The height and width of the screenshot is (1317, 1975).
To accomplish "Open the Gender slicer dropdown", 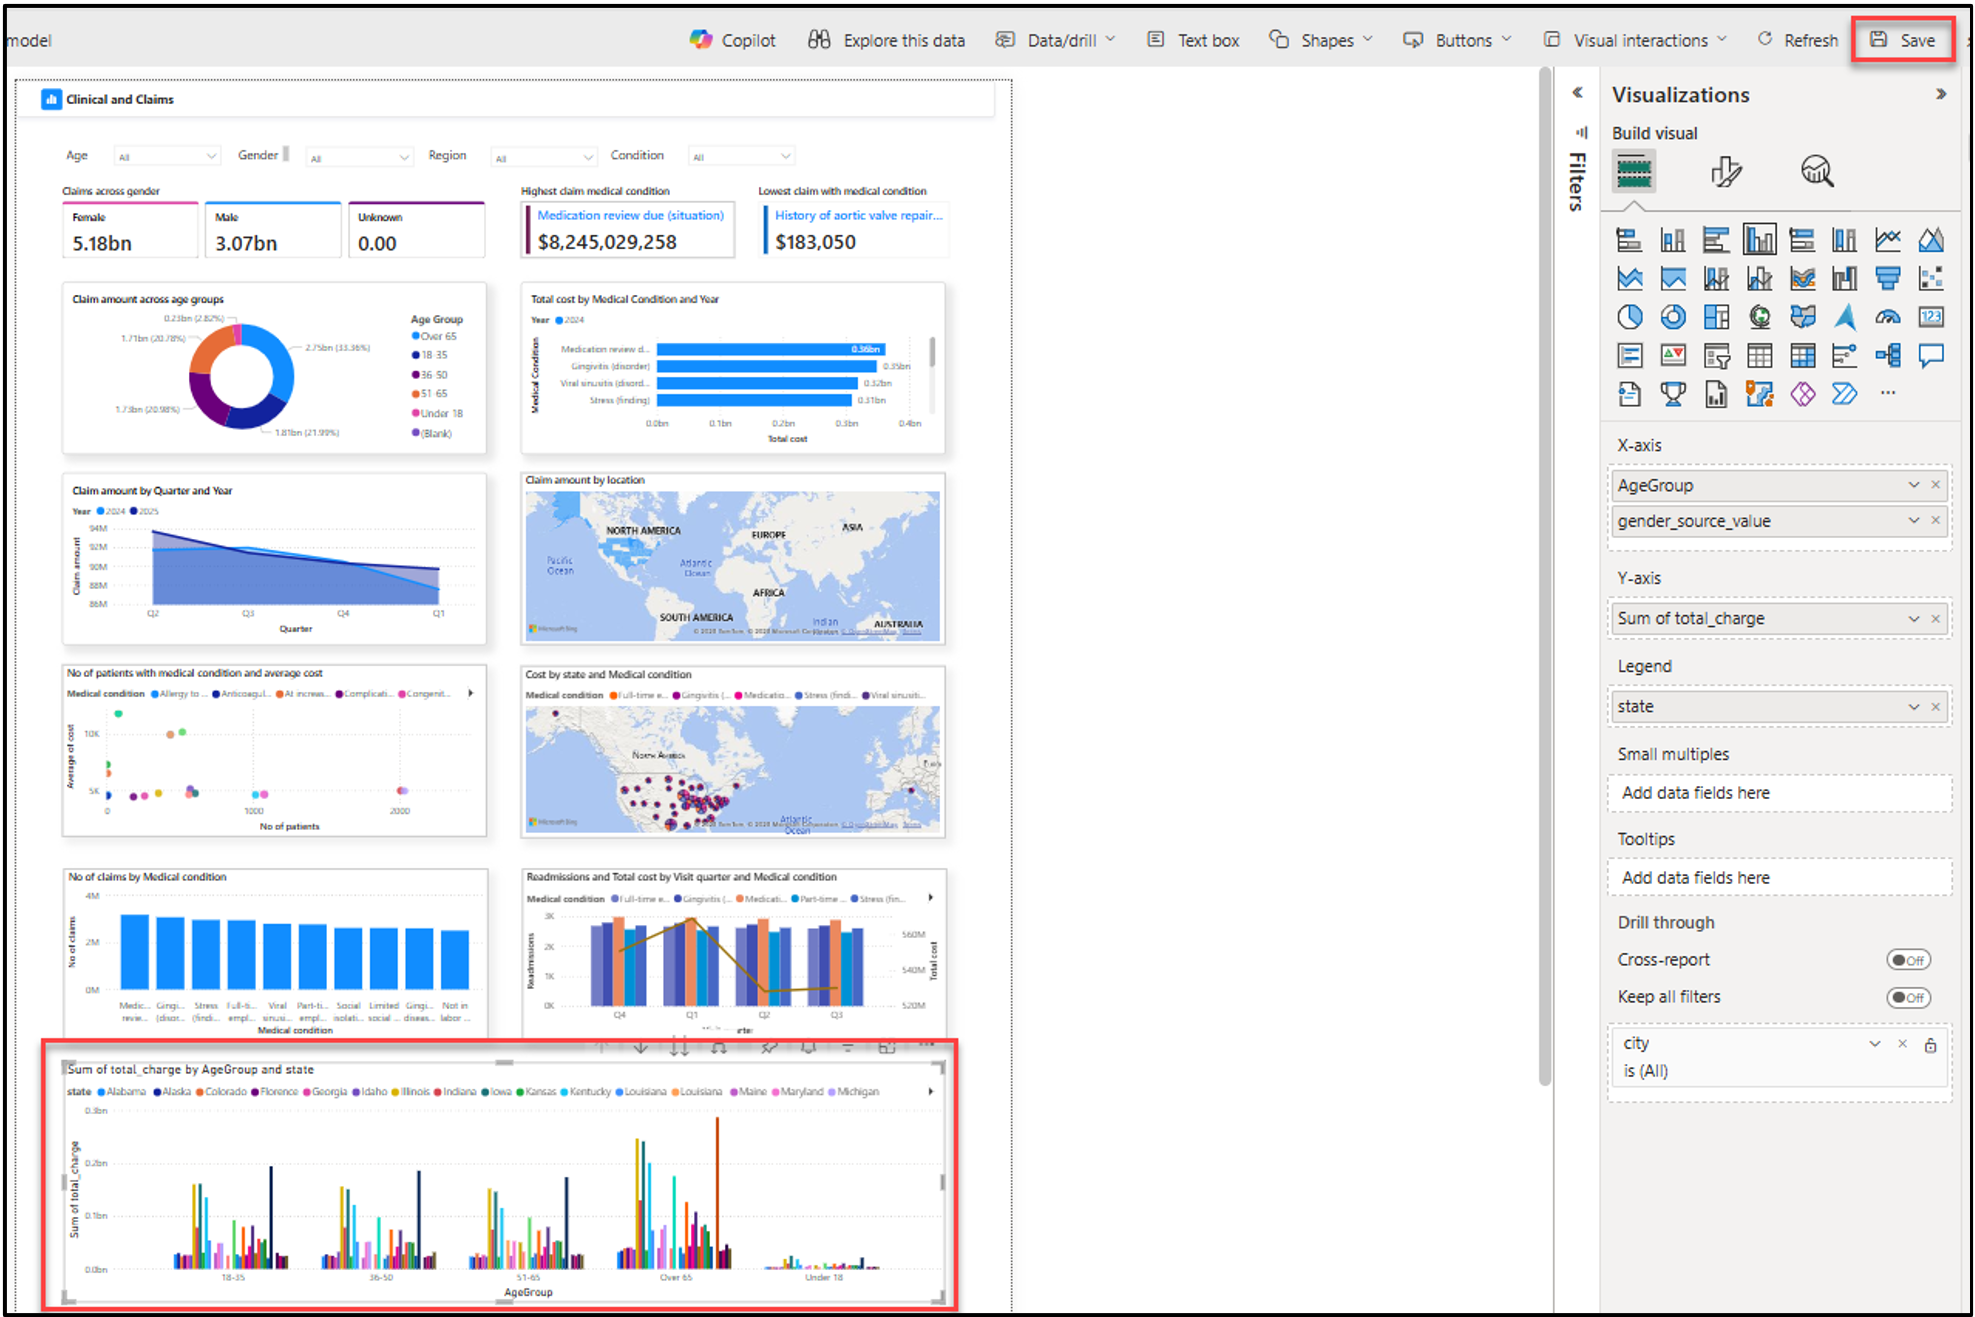I will (358, 157).
